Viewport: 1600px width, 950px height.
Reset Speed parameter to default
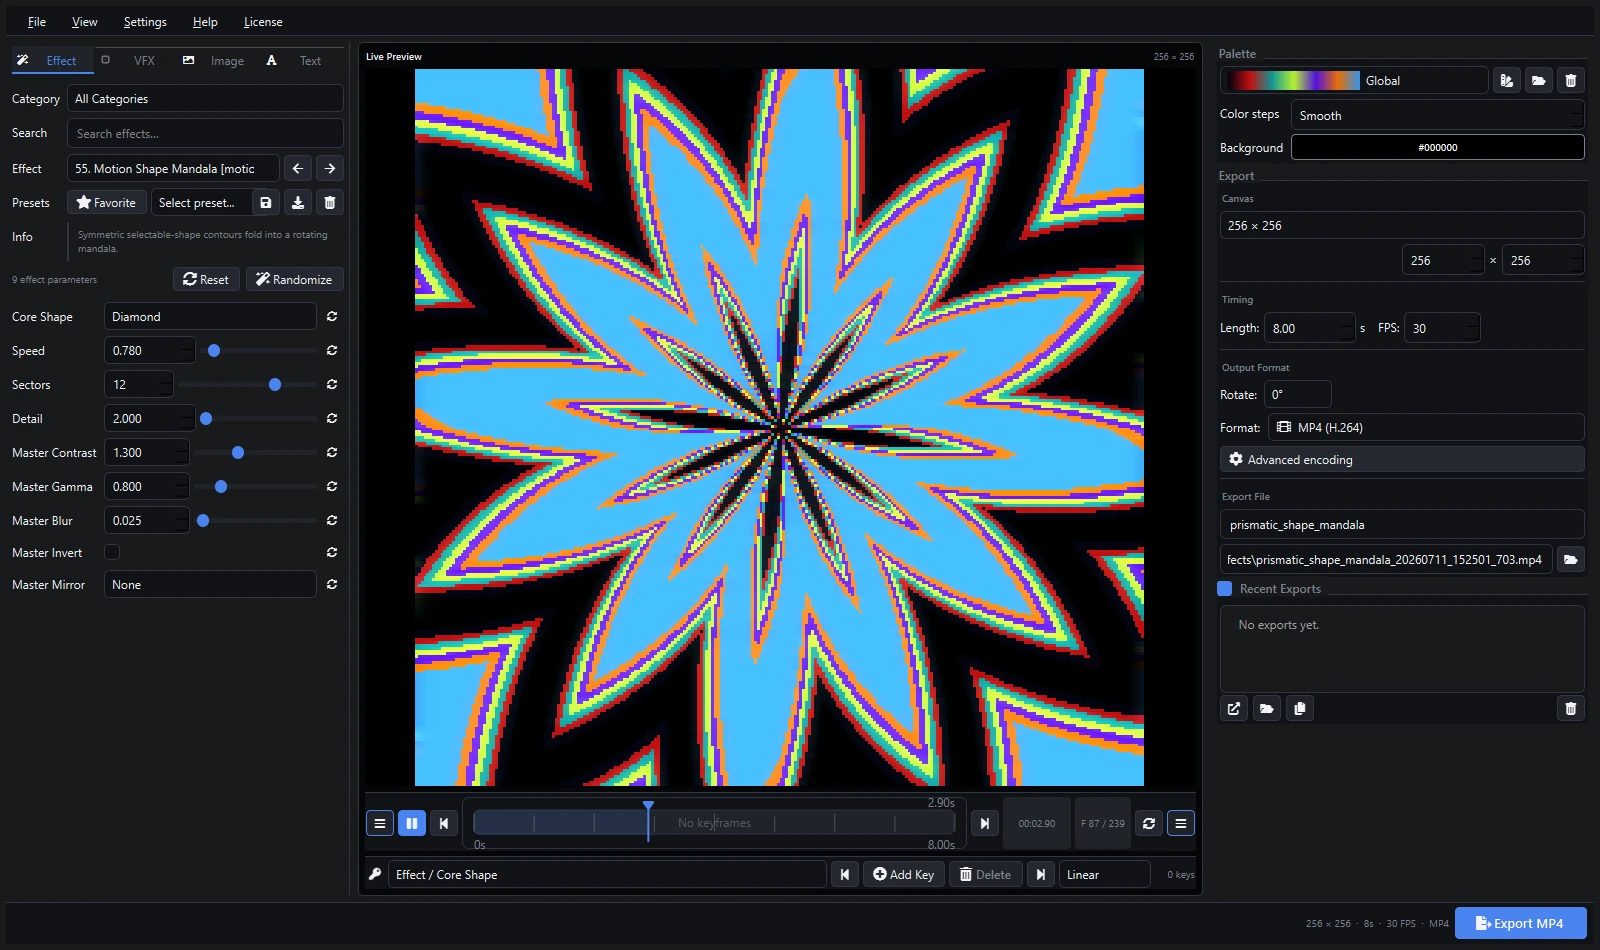332,351
